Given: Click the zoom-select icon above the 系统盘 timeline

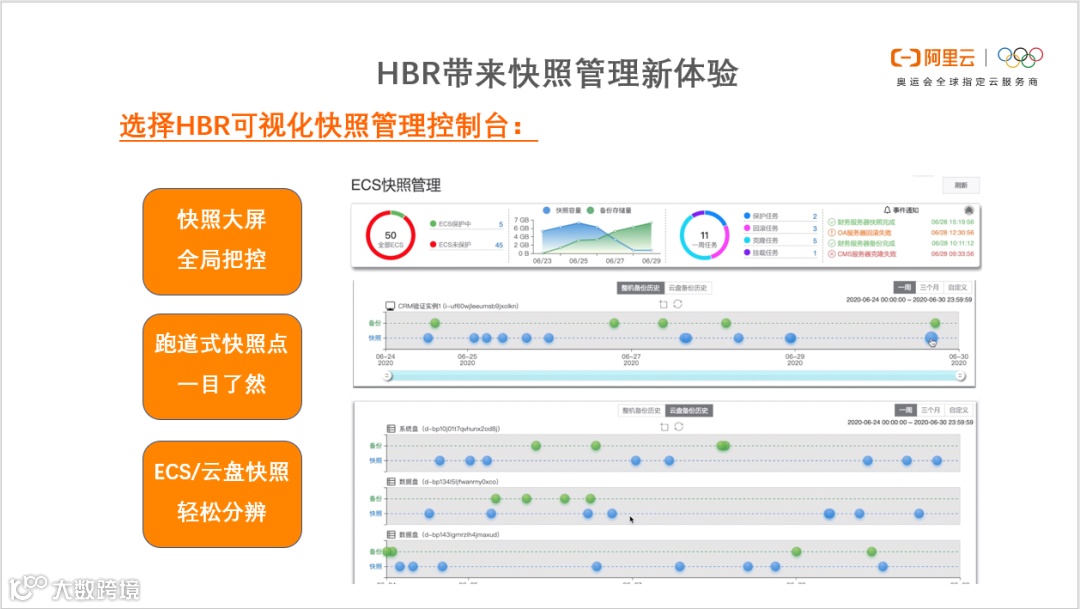Looking at the screenshot, I should [x=665, y=427].
